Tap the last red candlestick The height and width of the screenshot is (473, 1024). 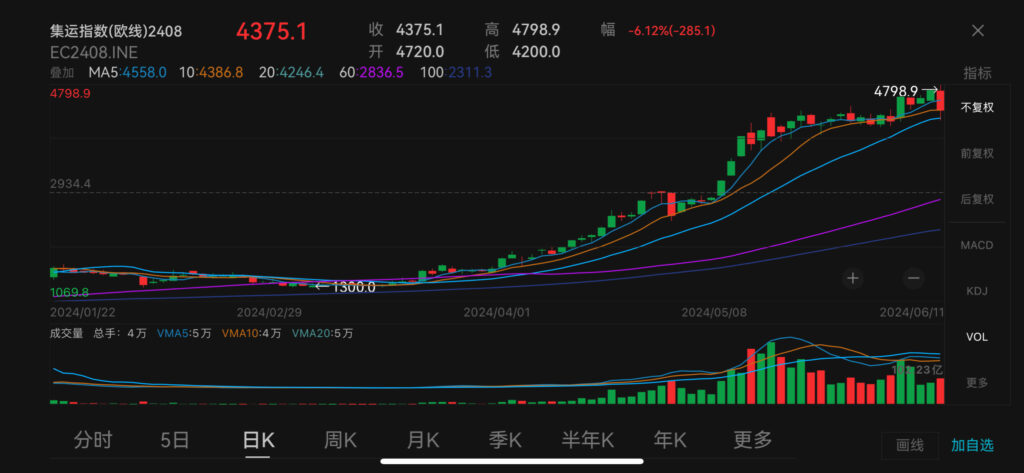[x=941, y=101]
